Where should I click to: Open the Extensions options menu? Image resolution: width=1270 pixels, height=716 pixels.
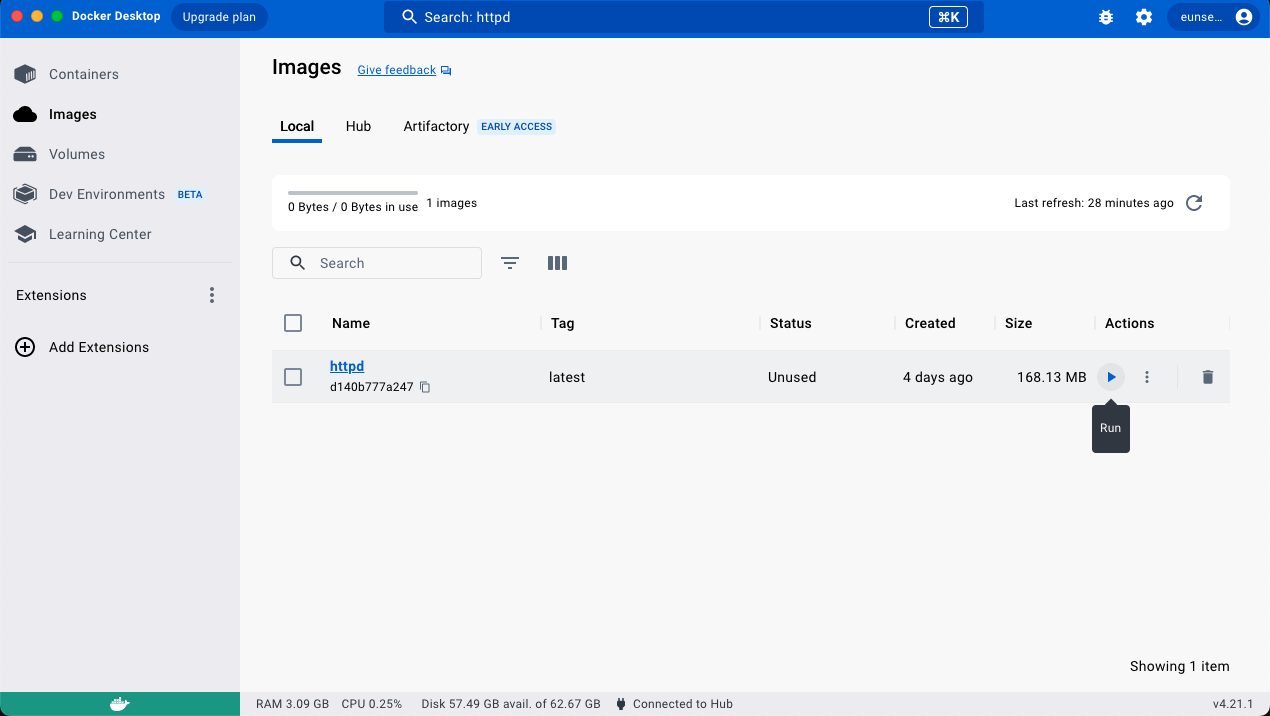pyautogui.click(x=211, y=295)
